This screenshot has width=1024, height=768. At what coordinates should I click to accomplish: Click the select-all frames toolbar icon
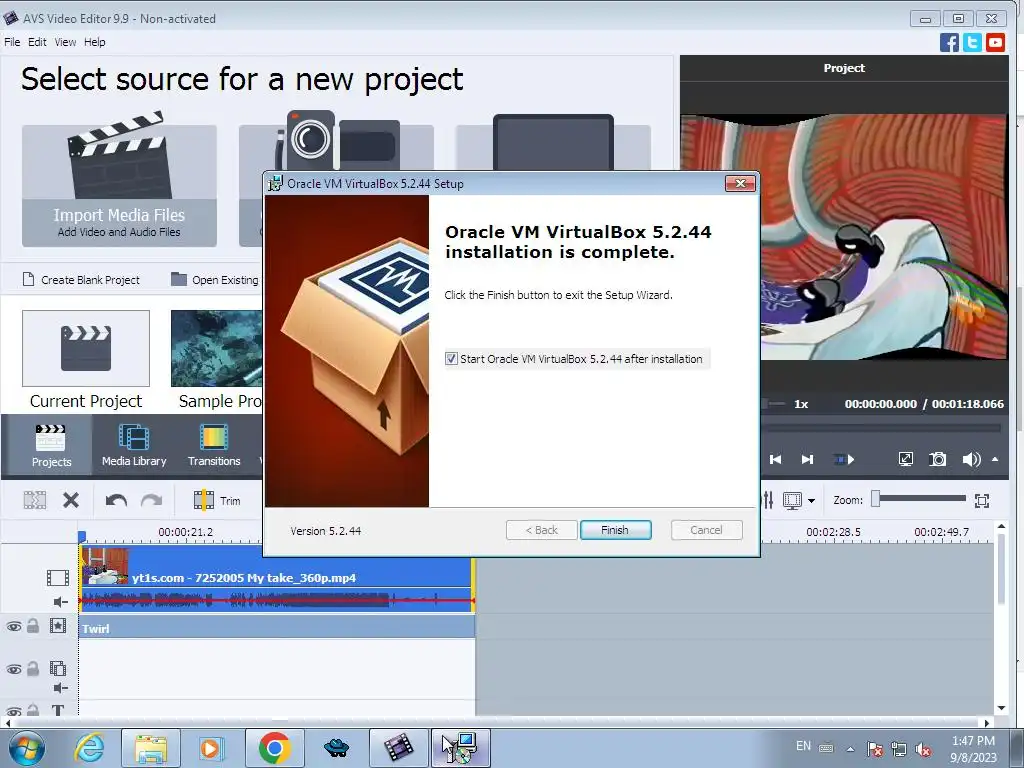pos(35,500)
